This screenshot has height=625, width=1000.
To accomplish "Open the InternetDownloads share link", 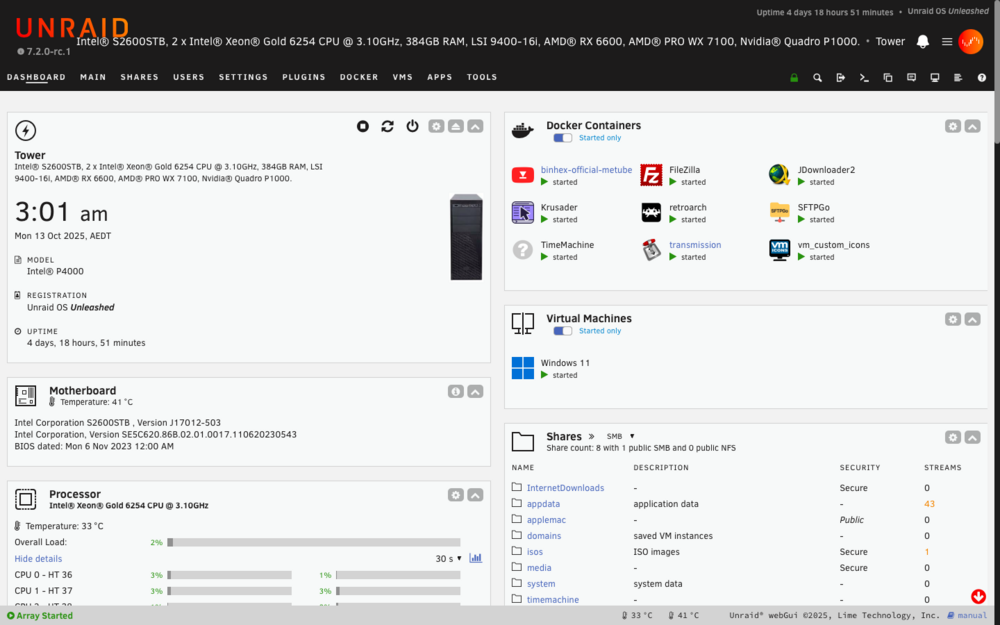I will [x=565, y=488].
